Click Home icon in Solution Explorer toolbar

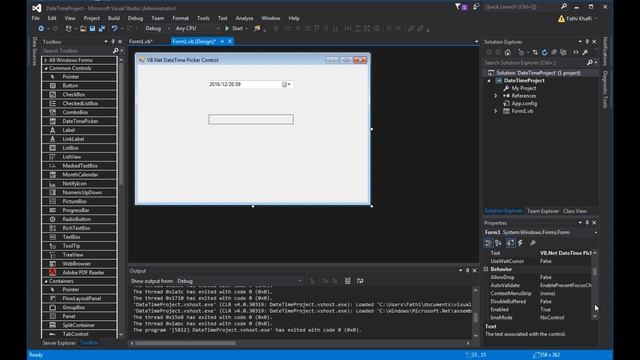click(x=507, y=52)
